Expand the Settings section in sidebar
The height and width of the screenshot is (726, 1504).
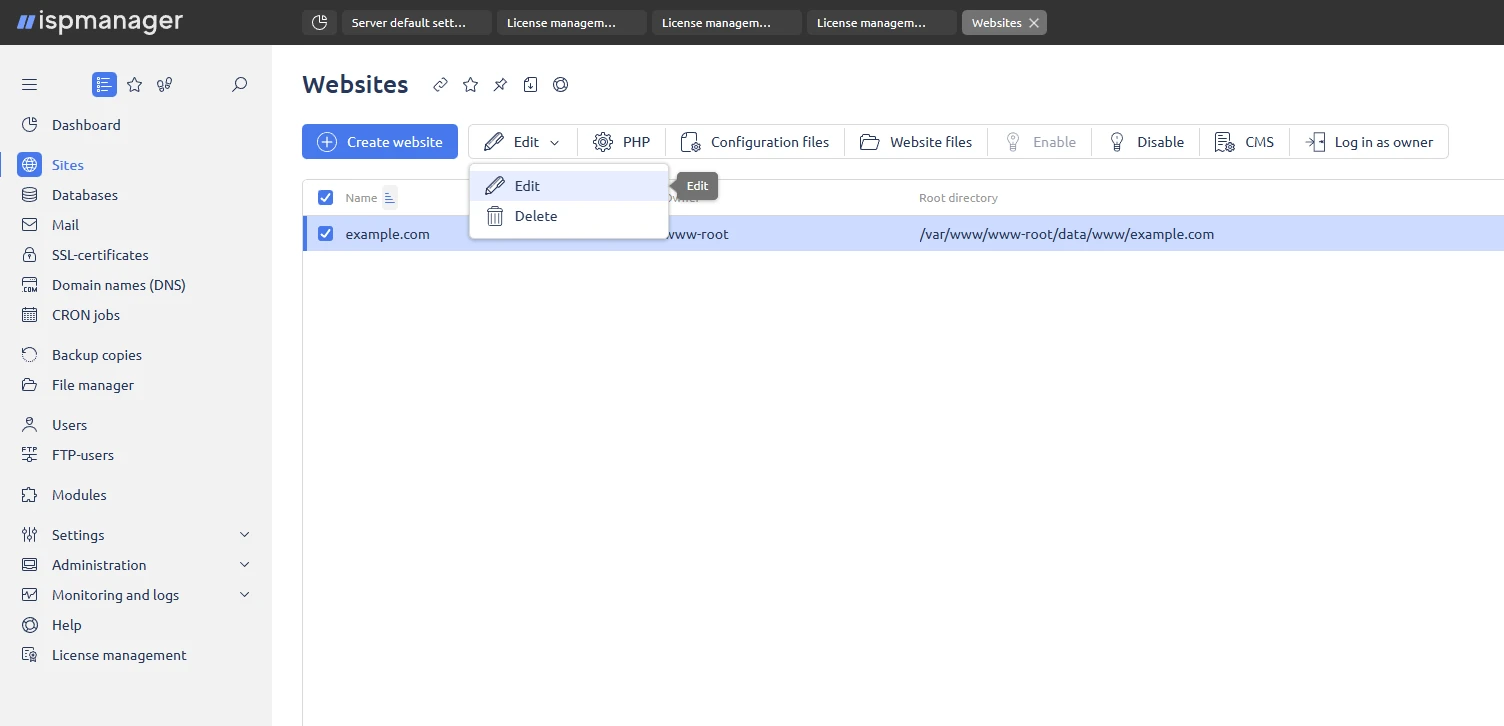point(245,535)
